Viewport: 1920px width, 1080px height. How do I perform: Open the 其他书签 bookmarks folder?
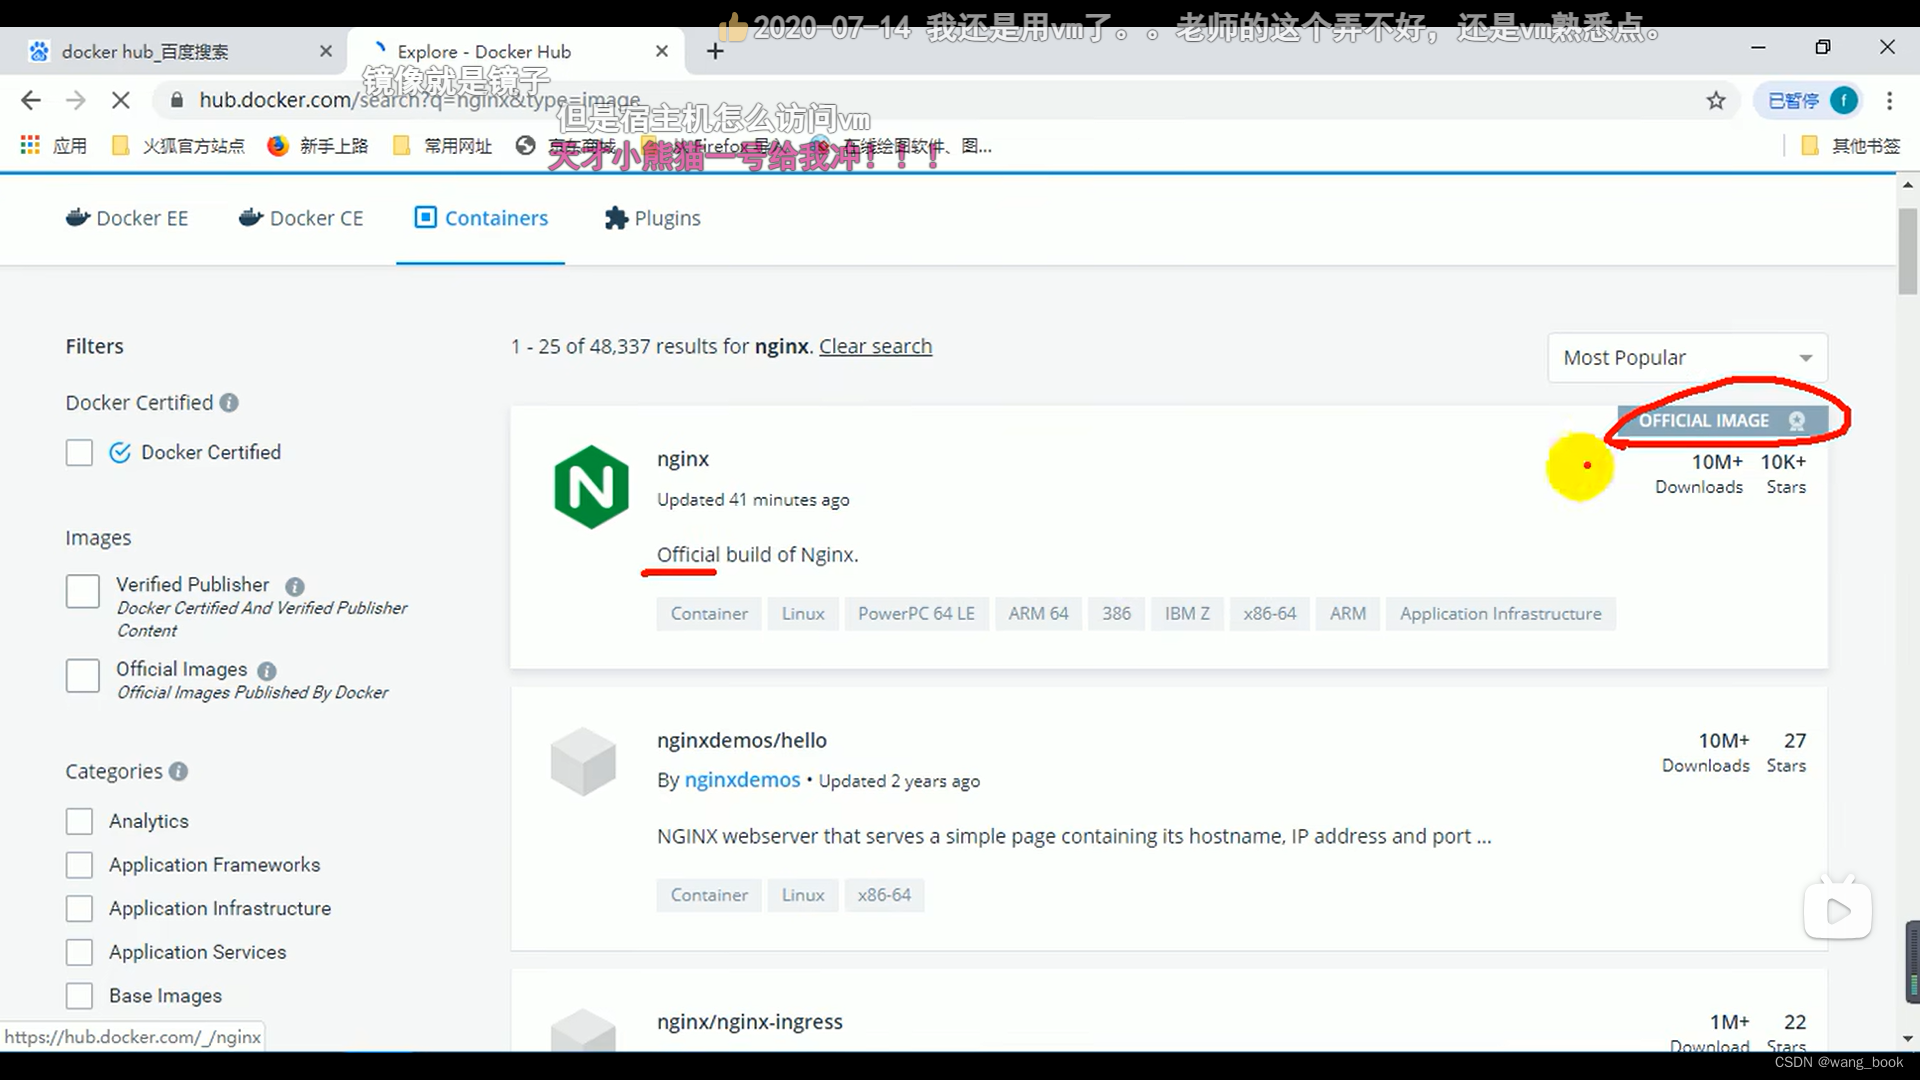[1851, 146]
